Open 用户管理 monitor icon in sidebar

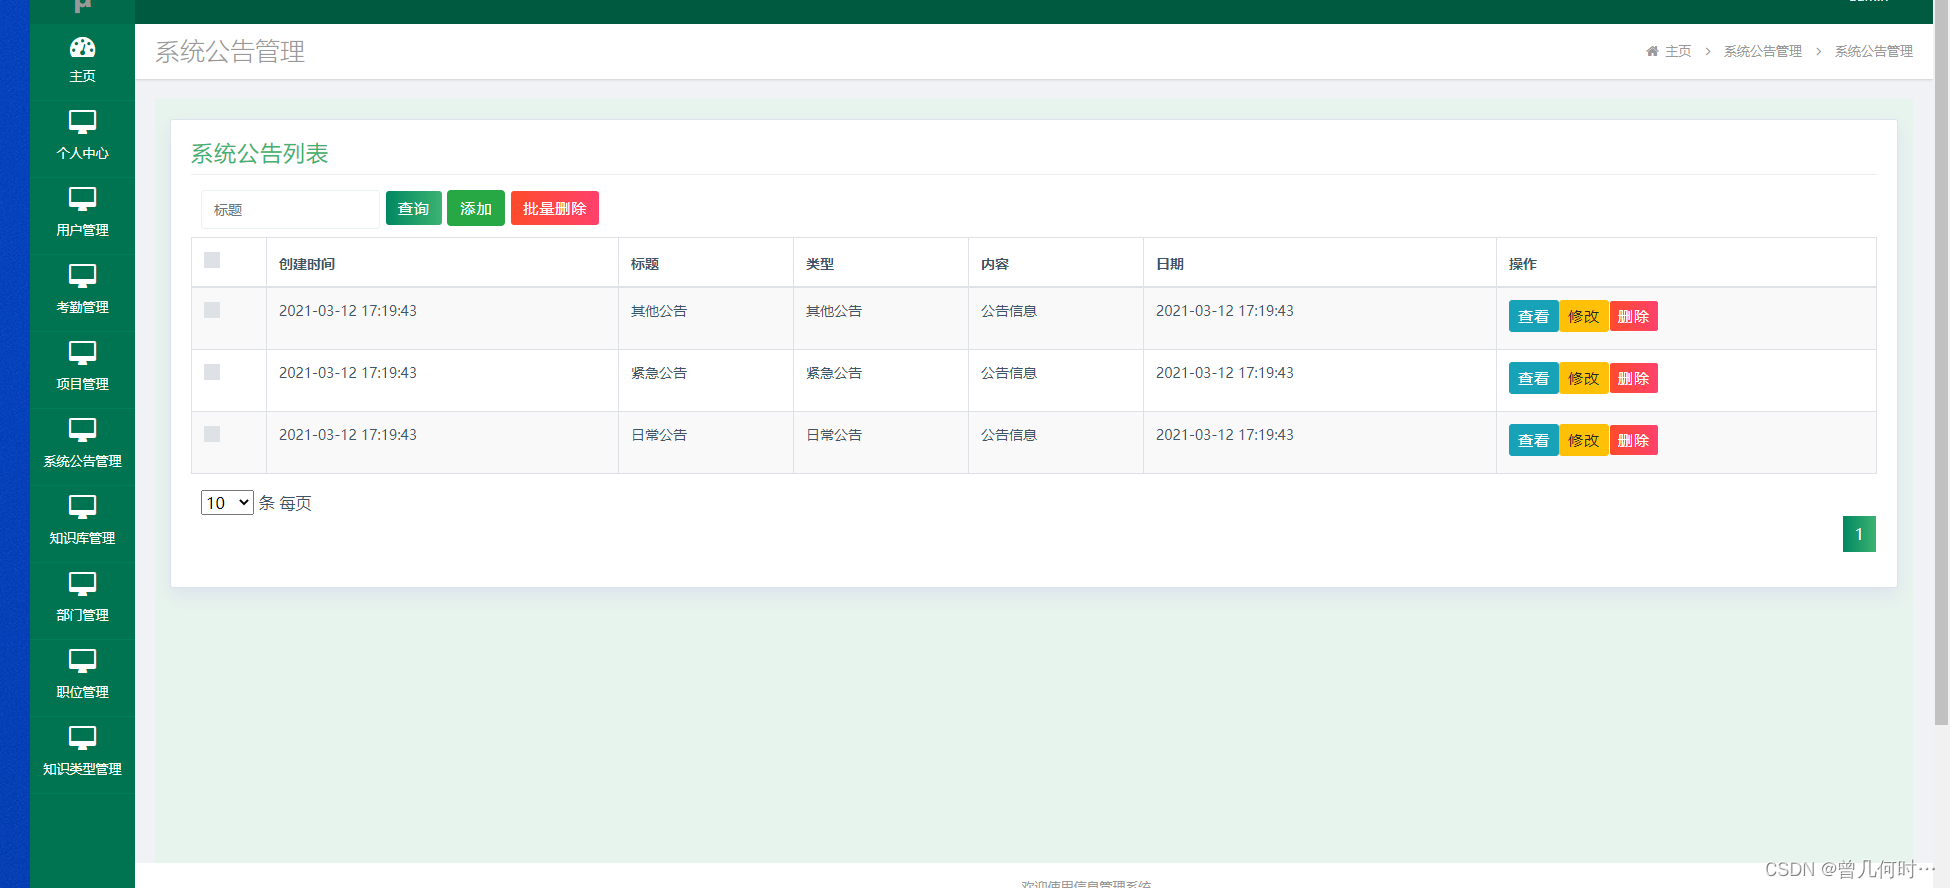coord(82,199)
